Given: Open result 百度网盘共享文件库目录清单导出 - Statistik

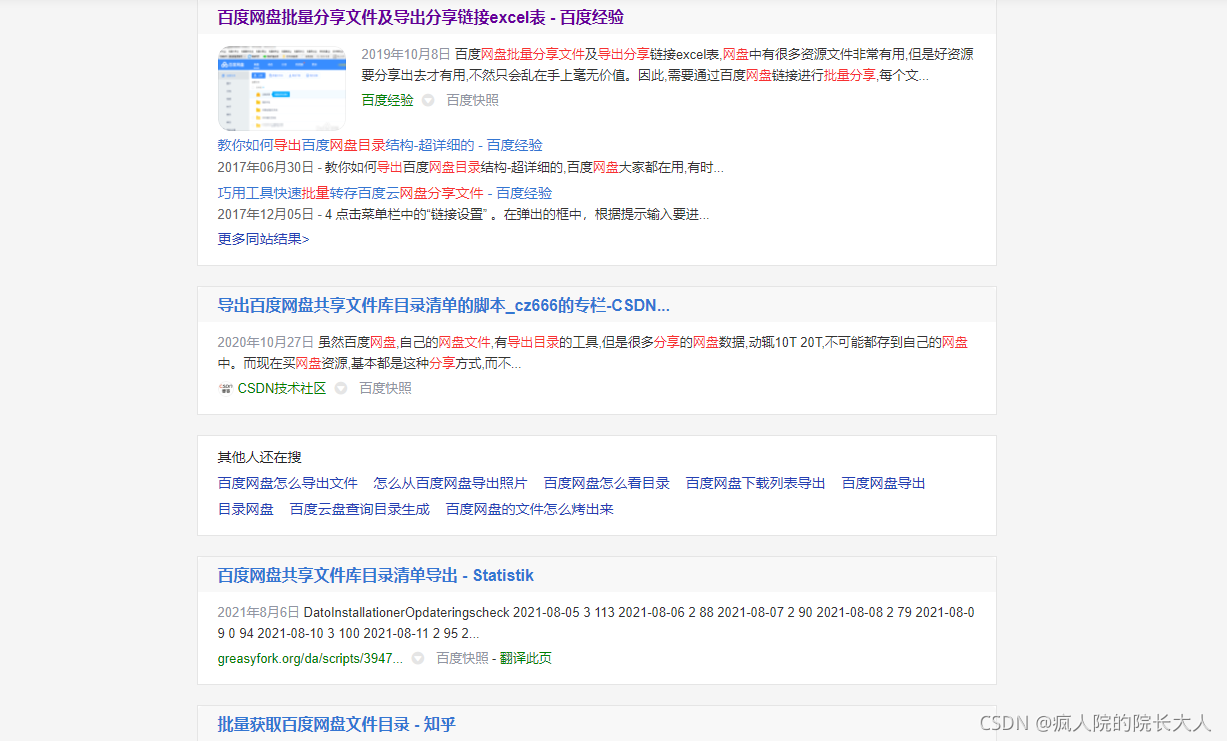Looking at the screenshot, I should point(376,575).
